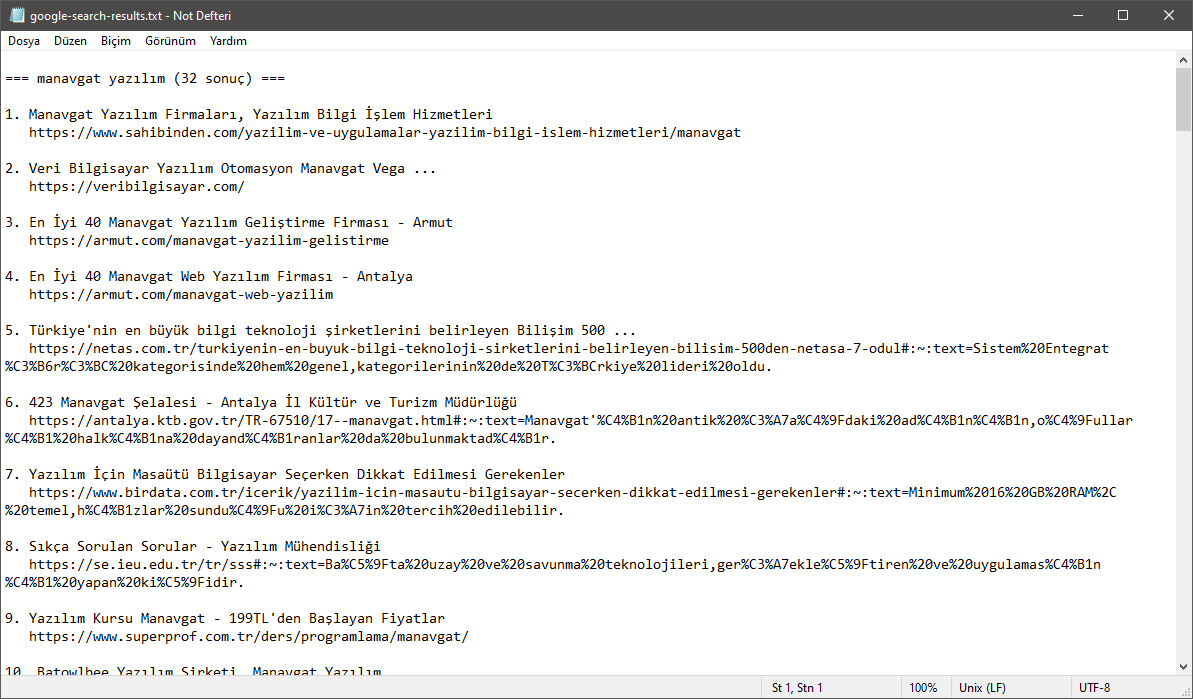The image size is (1193, 699).
Task: Click the superprof.com.tr URL line
Action: [x=249, y=637]
